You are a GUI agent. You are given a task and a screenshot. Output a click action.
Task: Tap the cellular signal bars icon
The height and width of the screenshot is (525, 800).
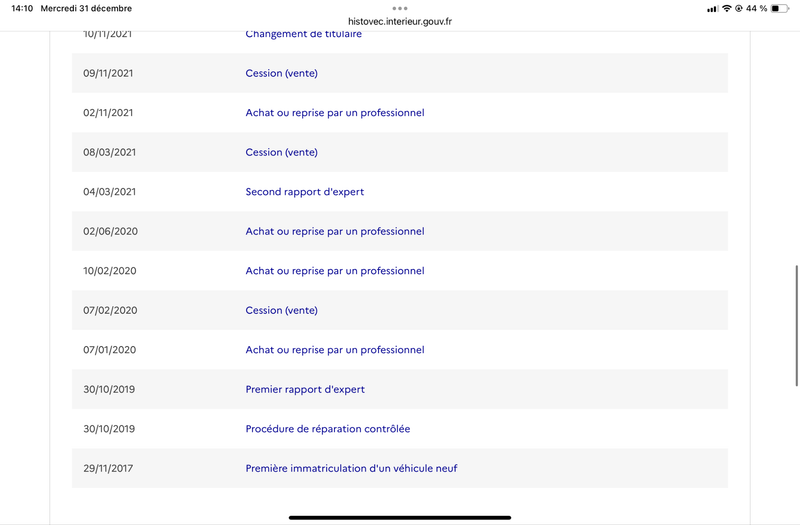(712, 9)
